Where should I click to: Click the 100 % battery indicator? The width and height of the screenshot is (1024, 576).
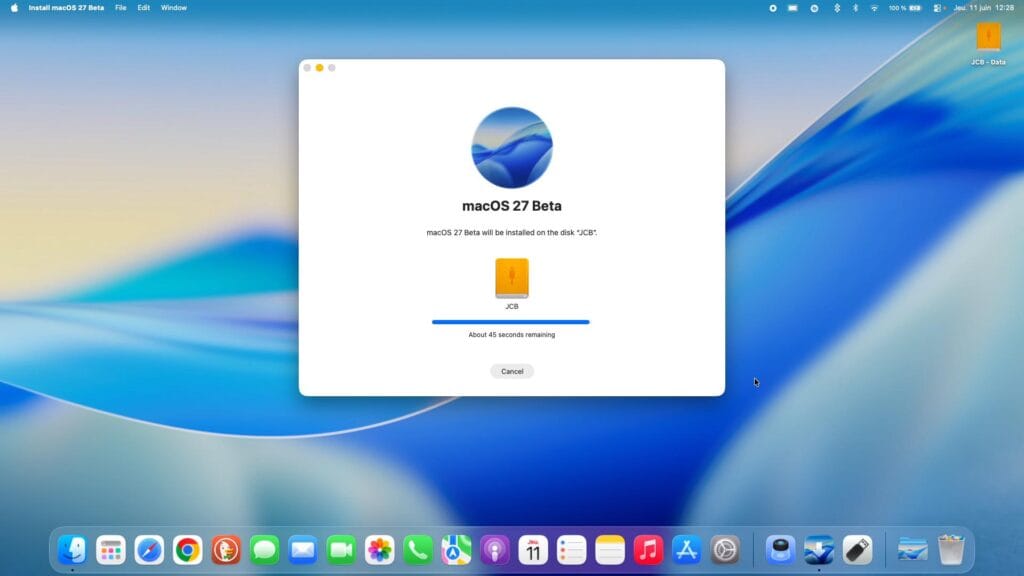(x=905, y=8)
